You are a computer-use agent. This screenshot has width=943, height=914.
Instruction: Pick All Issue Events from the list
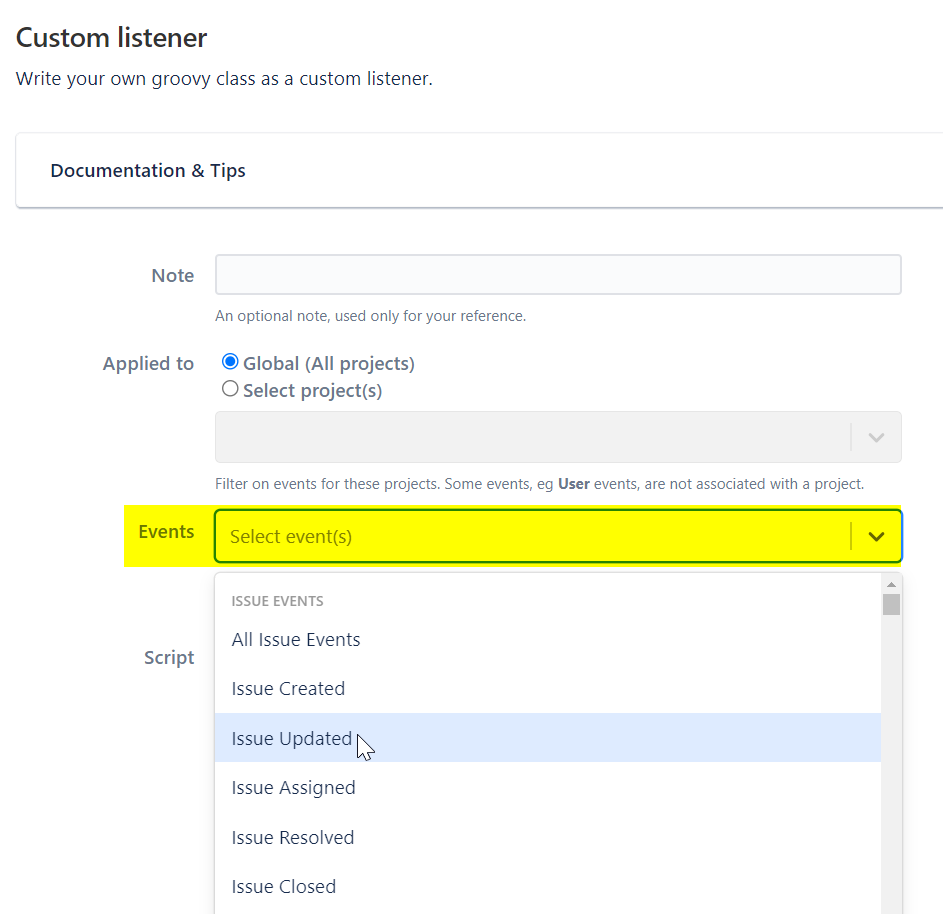tap(296, 640)
